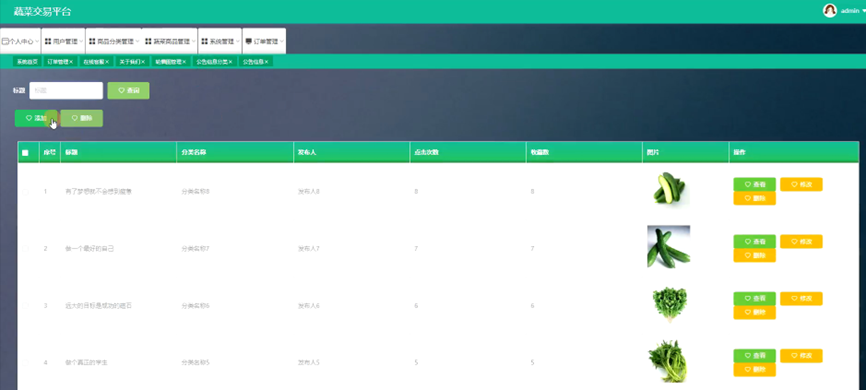Open the leafy greens thumbnail in row 3
The image size is (866, 390).
(x=669, y=304)
